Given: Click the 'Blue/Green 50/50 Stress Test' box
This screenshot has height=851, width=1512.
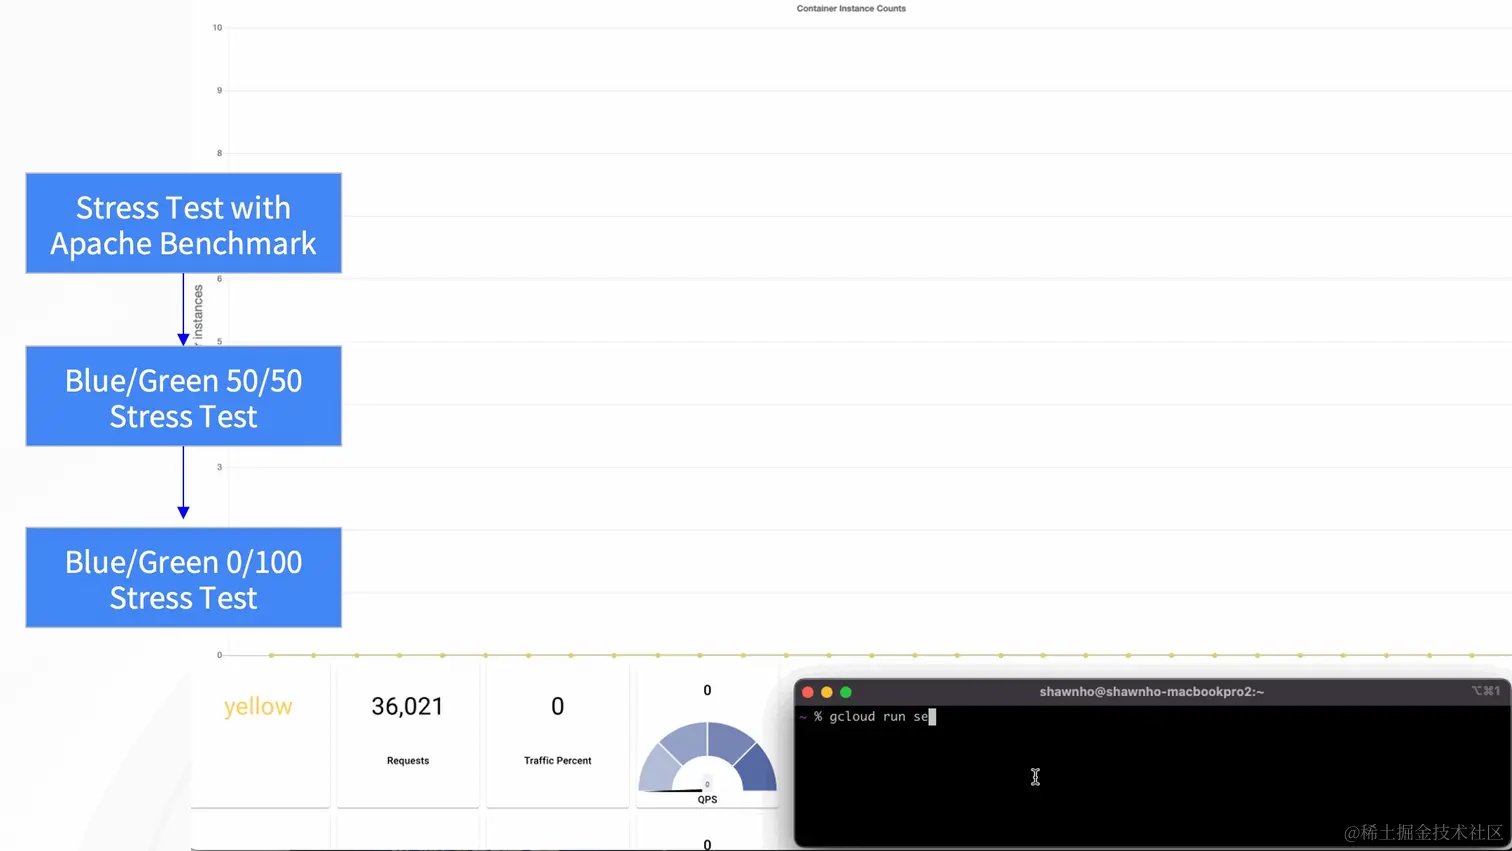Looking at the screenshot, I should point(184,396).
